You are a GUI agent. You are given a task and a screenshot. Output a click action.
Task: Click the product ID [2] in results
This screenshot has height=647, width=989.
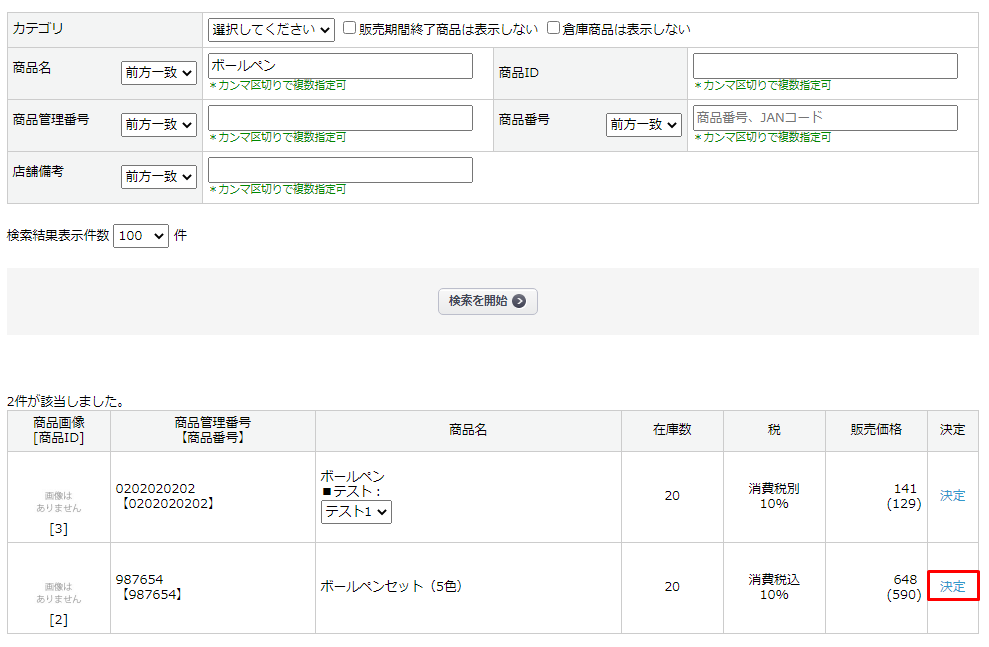(56, 618)
